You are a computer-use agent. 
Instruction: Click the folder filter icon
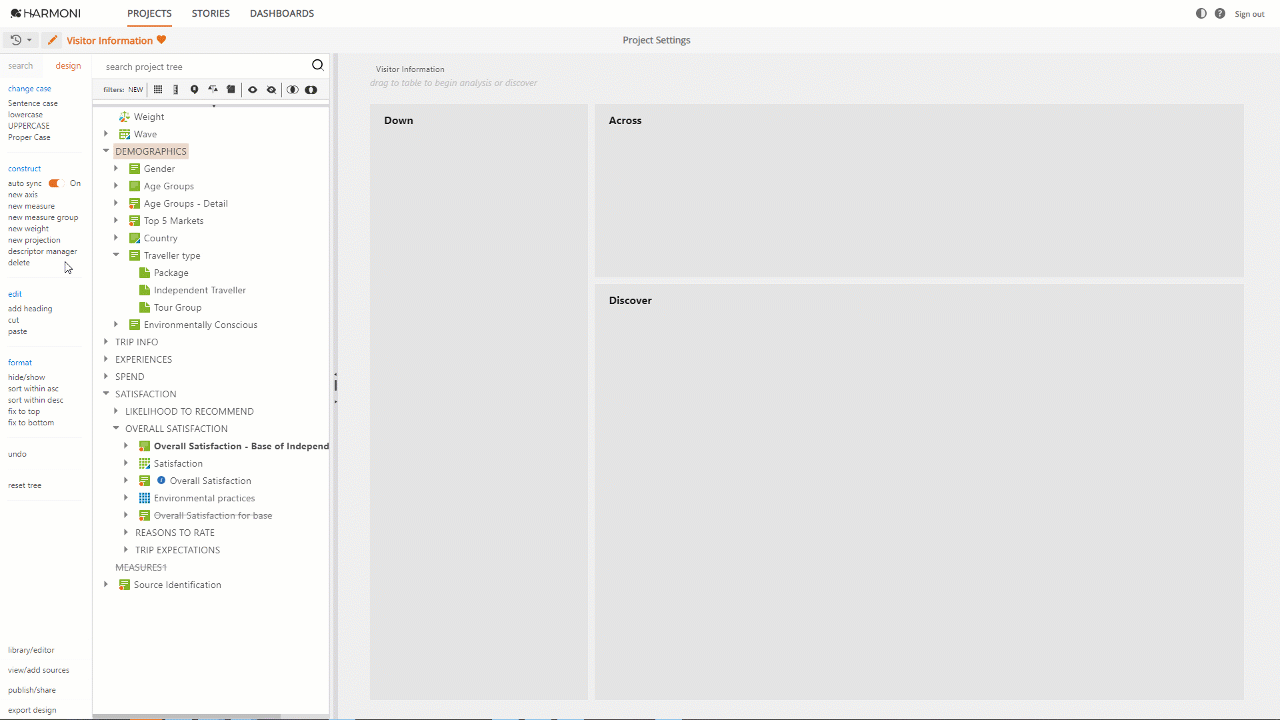pyautogui.click(x=231, y=90)
